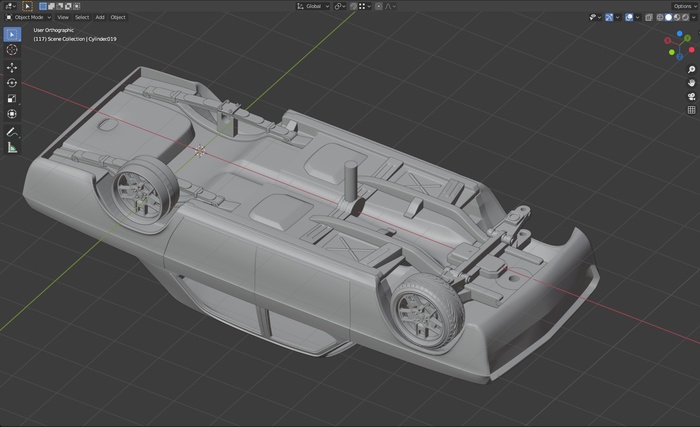Switch orthographic/perspective using grid icon

691,110
